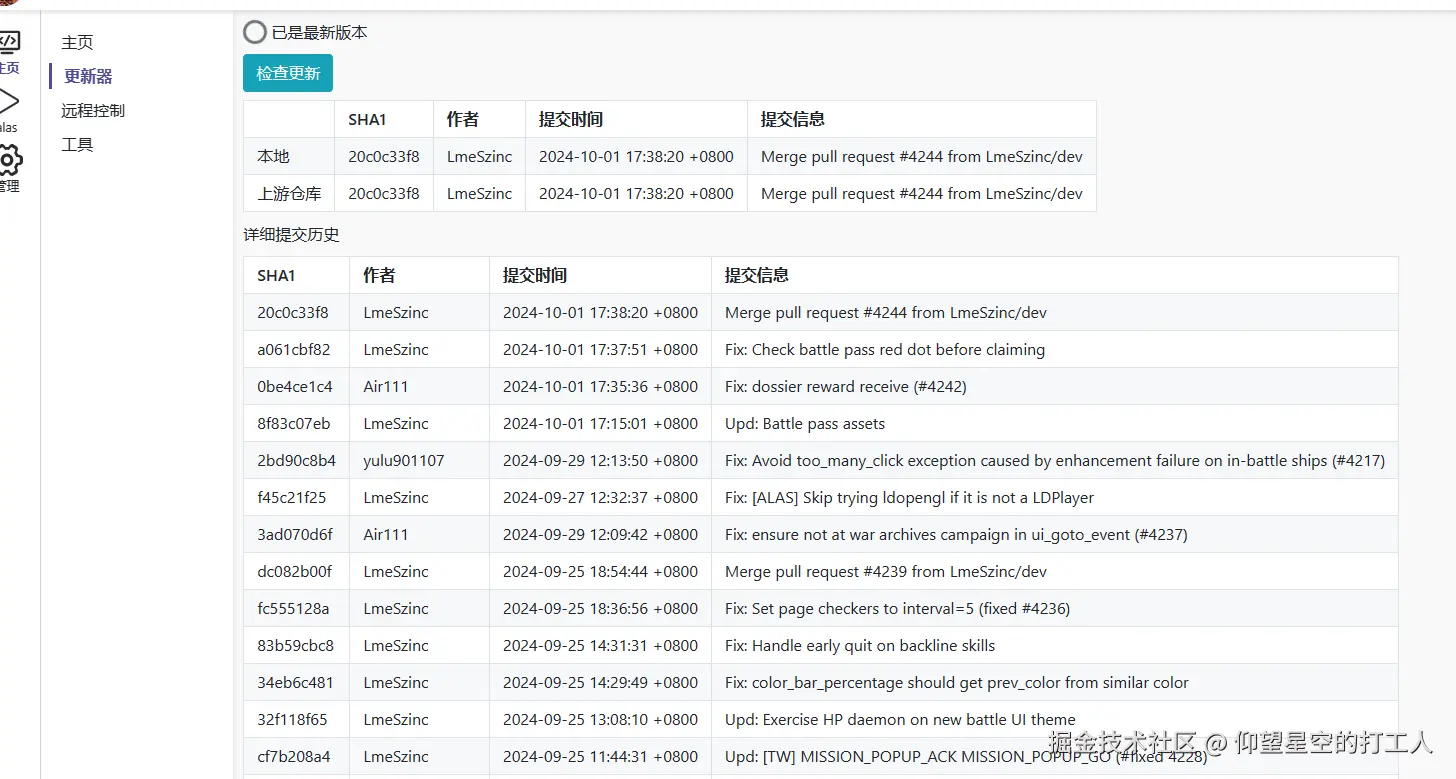The width and height of the screenshot is (1456, 779).
Task: Click commit 'Fix: Handle early quit on backline skills'
Action: pos(860,645)
